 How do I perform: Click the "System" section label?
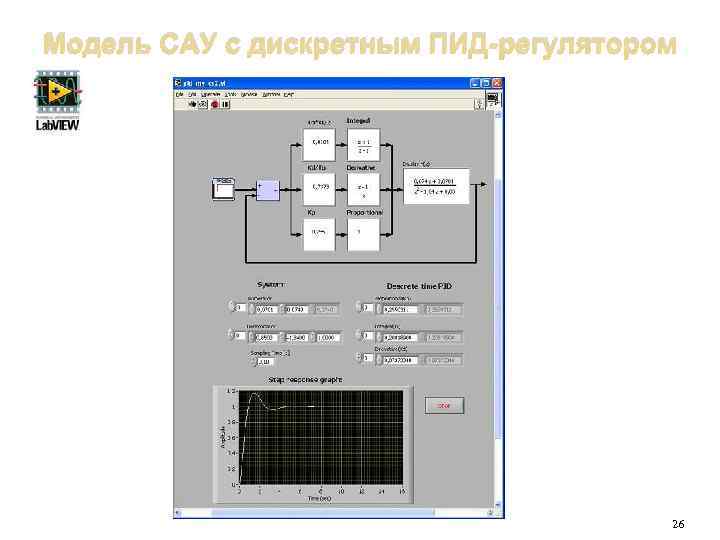click(271, 285)
